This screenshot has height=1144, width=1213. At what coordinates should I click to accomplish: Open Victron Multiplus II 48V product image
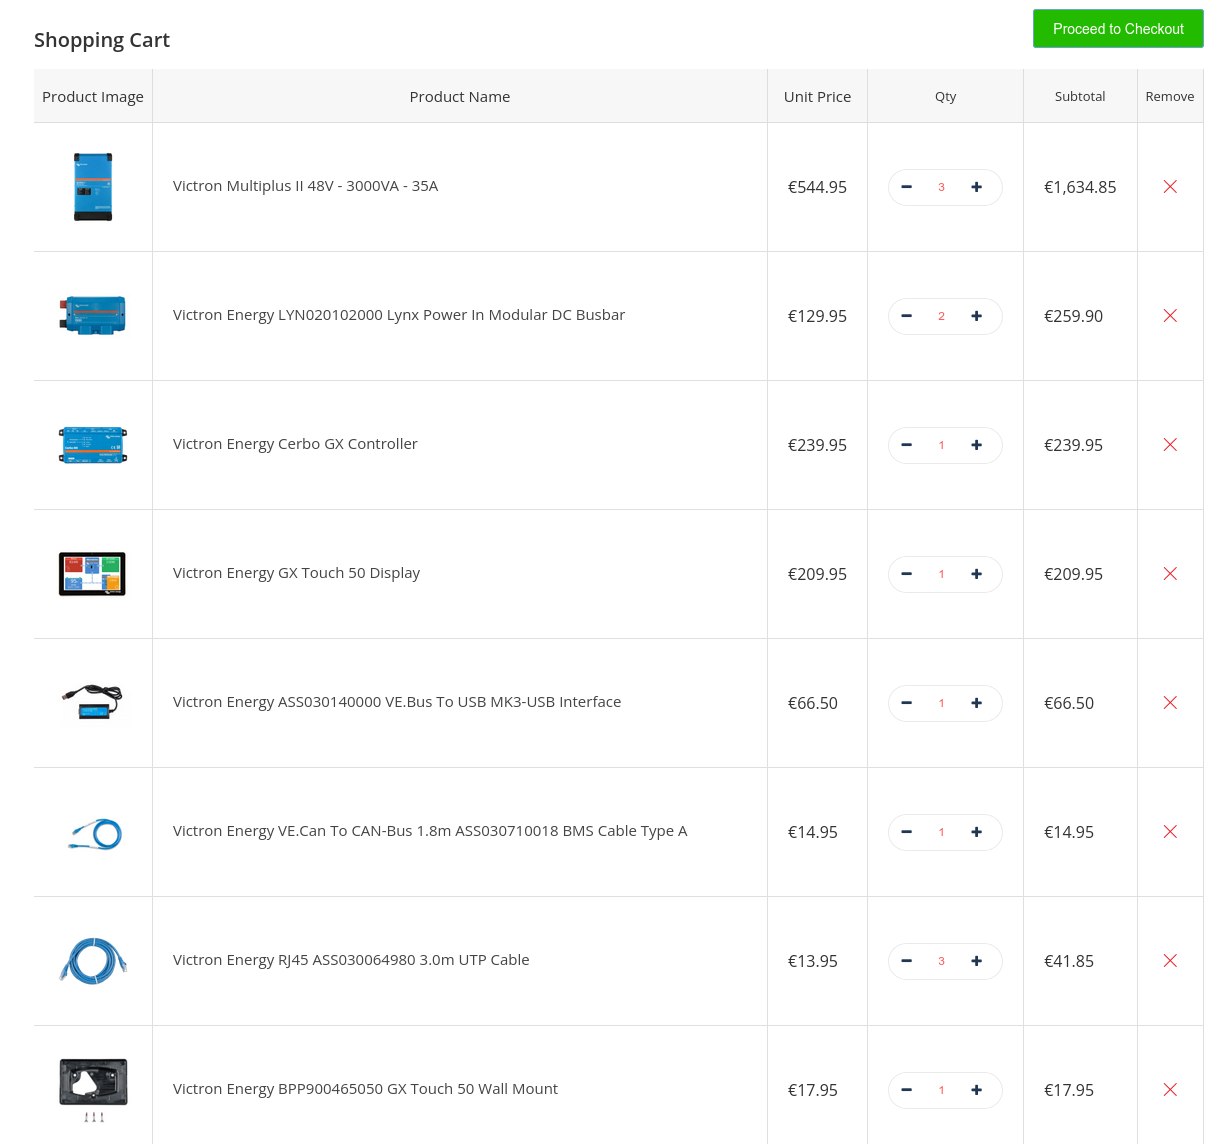tap(93, 187)
